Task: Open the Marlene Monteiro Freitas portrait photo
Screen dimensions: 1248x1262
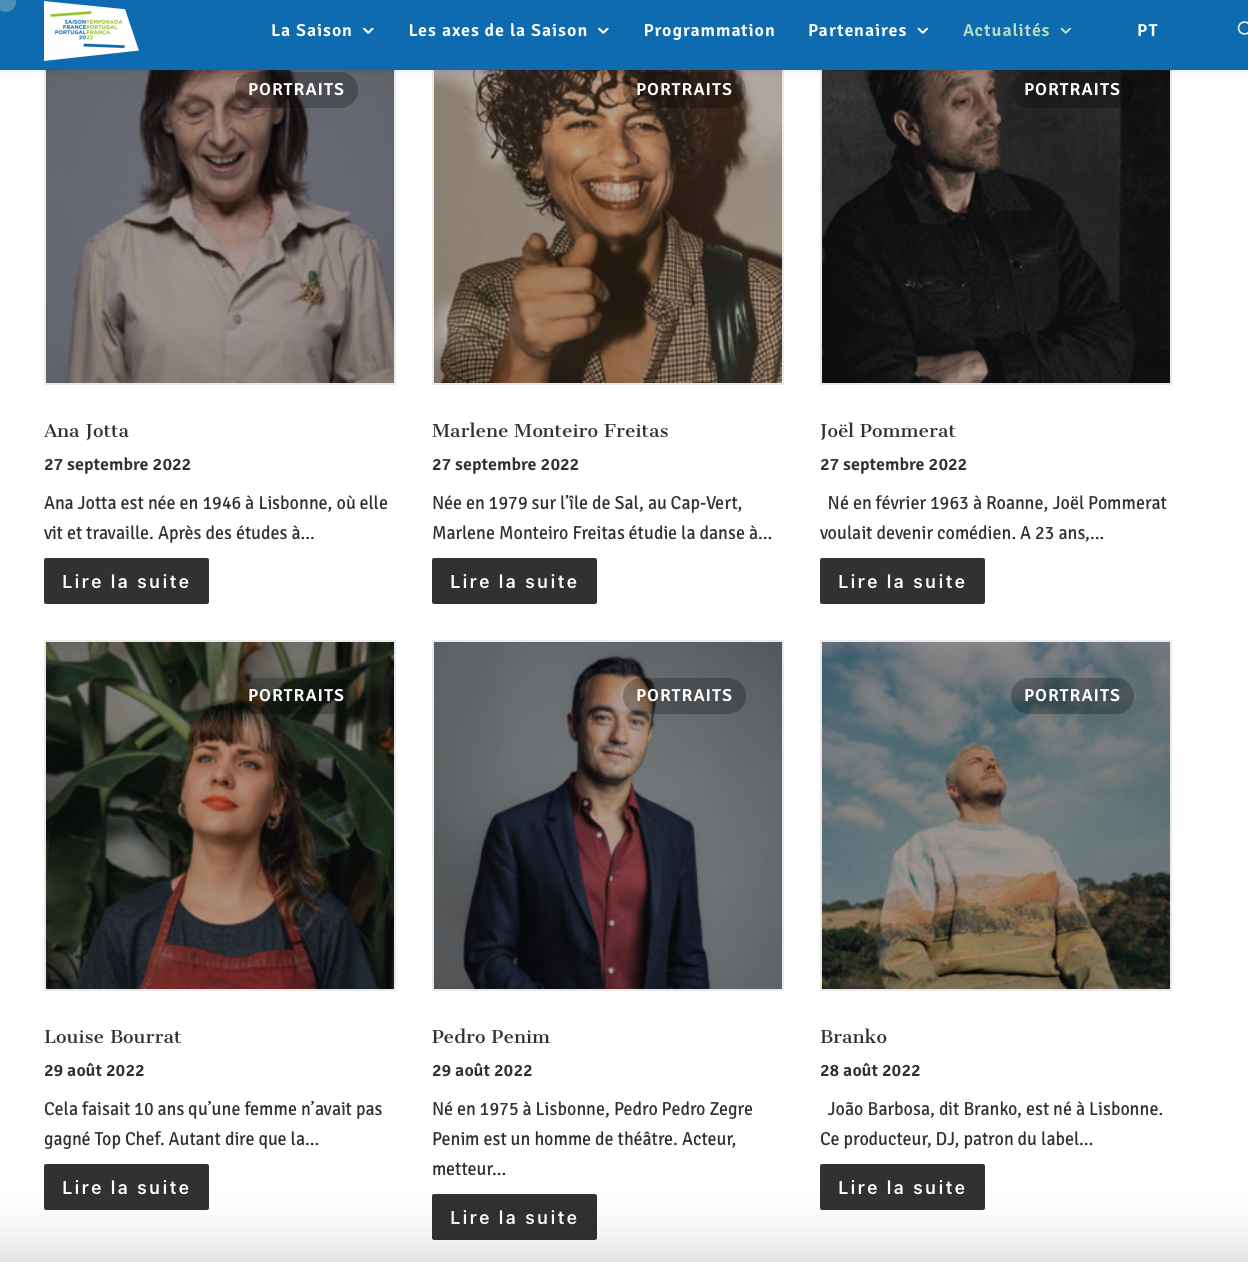Action: pyautogui.click(x=607, y=226)
